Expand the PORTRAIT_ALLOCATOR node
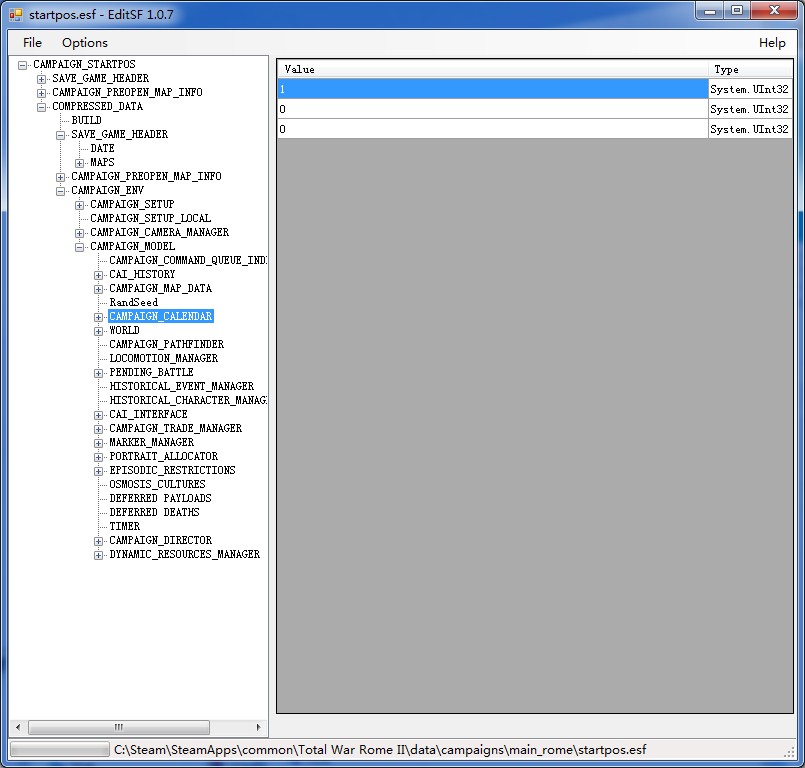 coord(99,457)
